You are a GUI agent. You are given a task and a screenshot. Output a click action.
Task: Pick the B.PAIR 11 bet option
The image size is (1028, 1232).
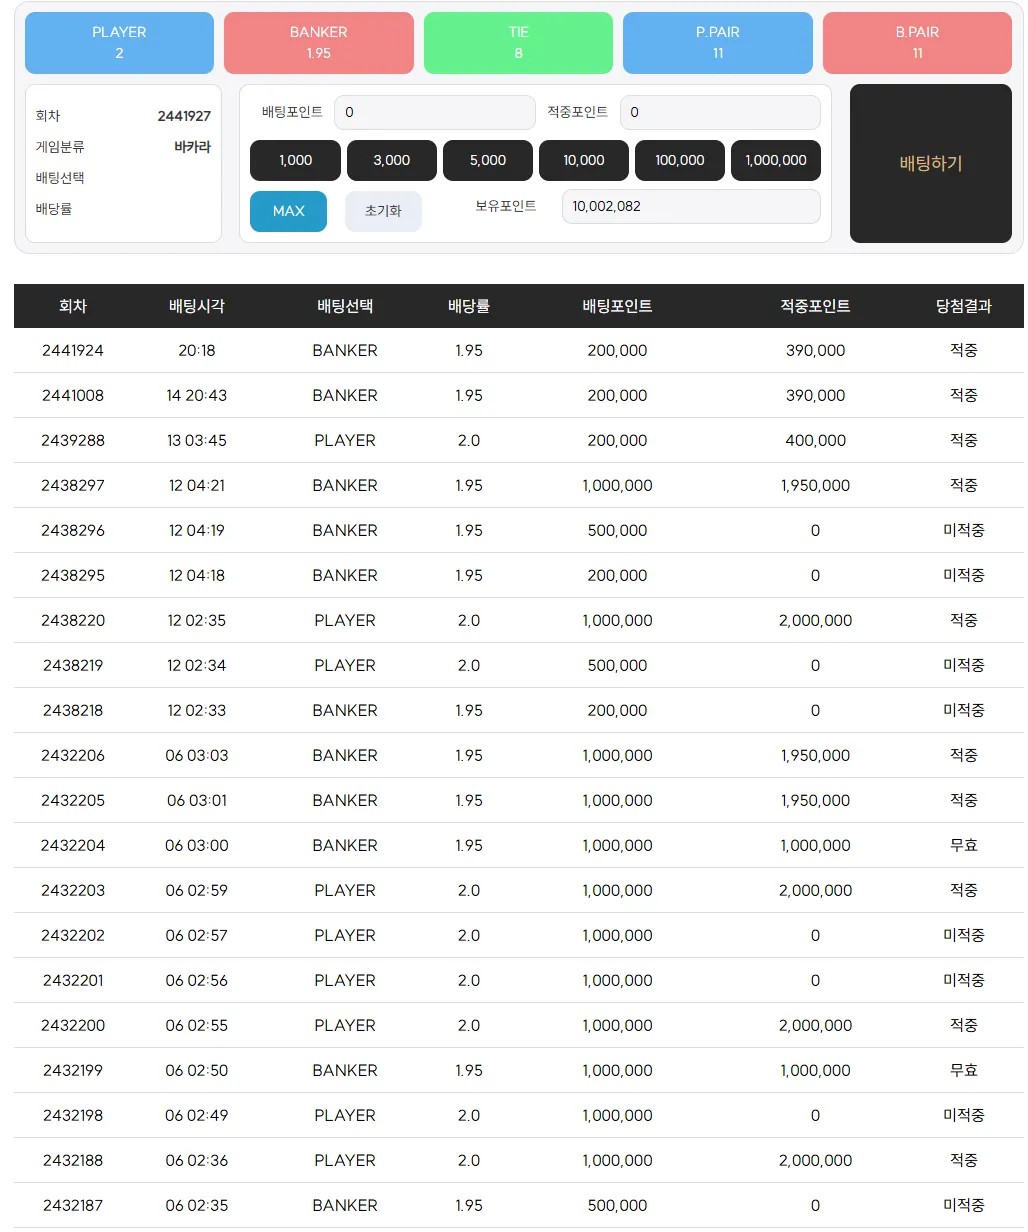(917, 43)
